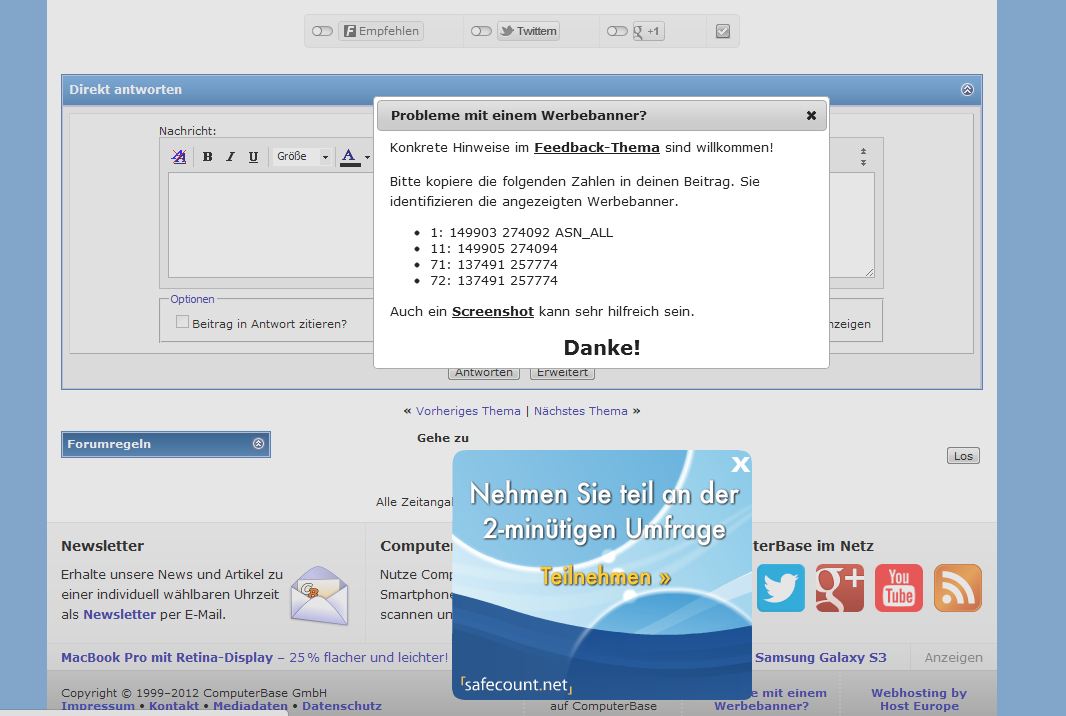Click into the Nachricht message text area

[x=521, y=225]
